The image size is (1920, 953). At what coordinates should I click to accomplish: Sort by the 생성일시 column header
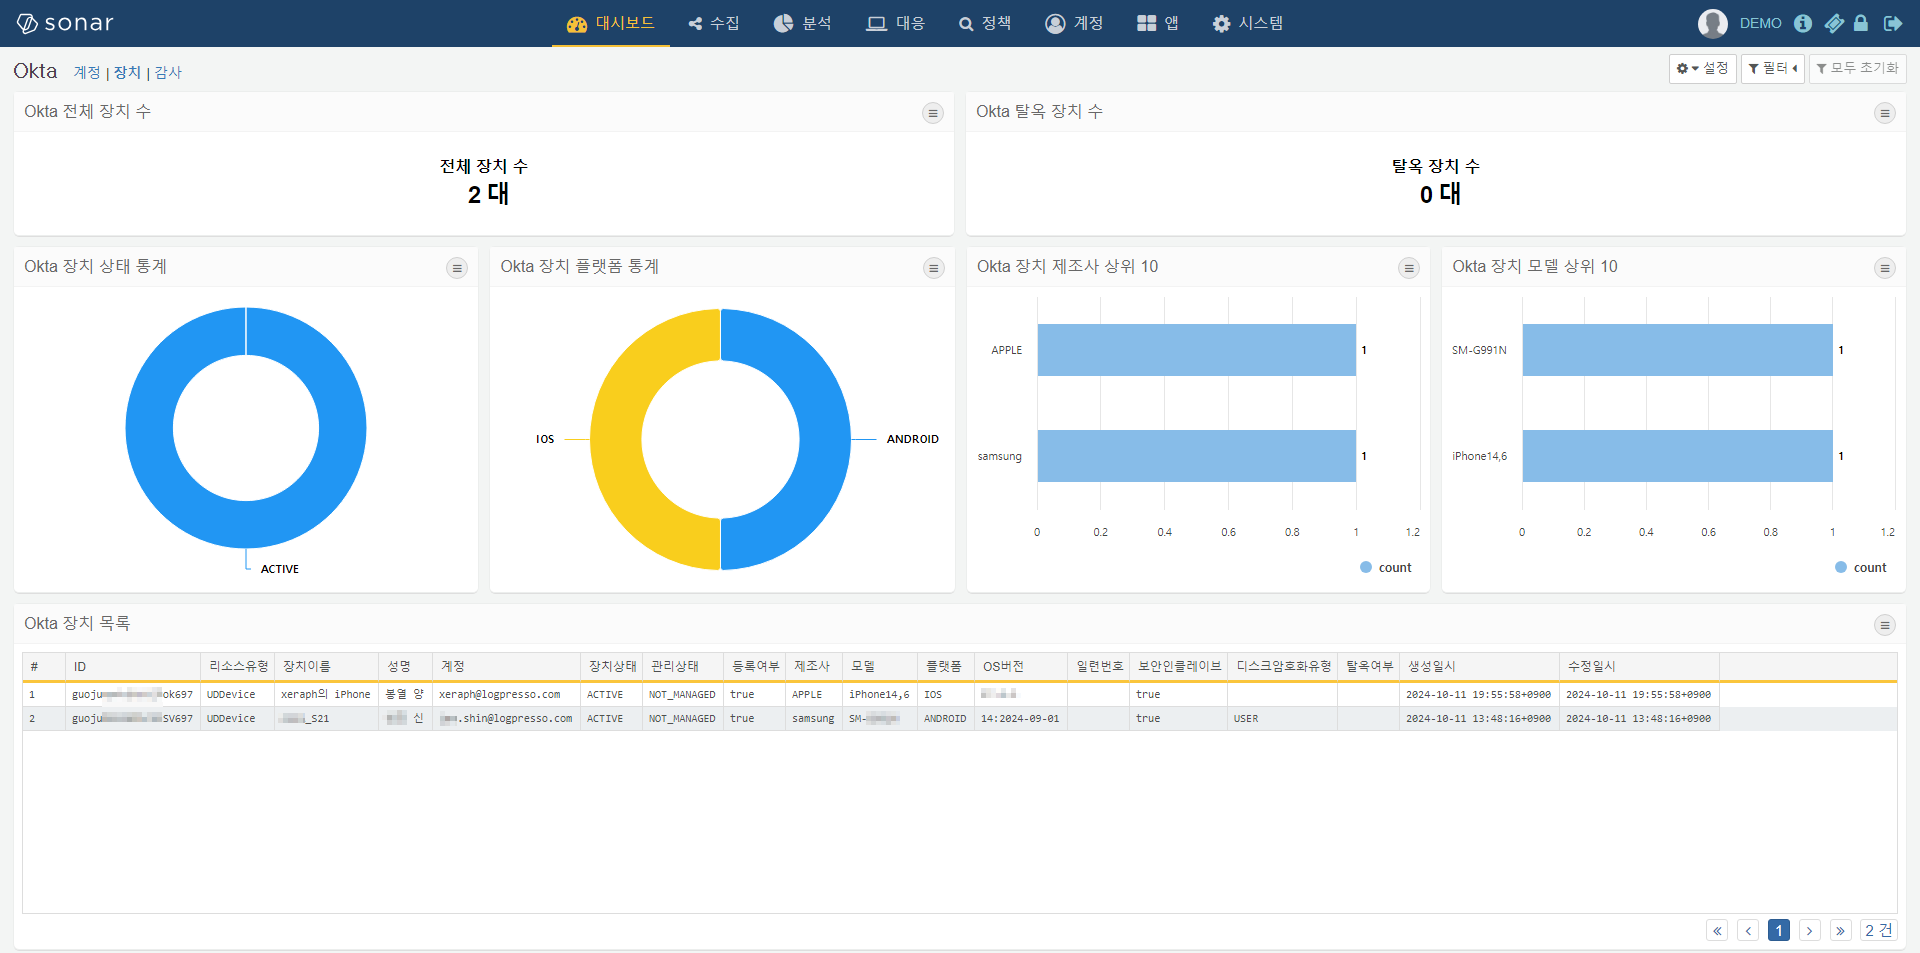[1479, 666]
